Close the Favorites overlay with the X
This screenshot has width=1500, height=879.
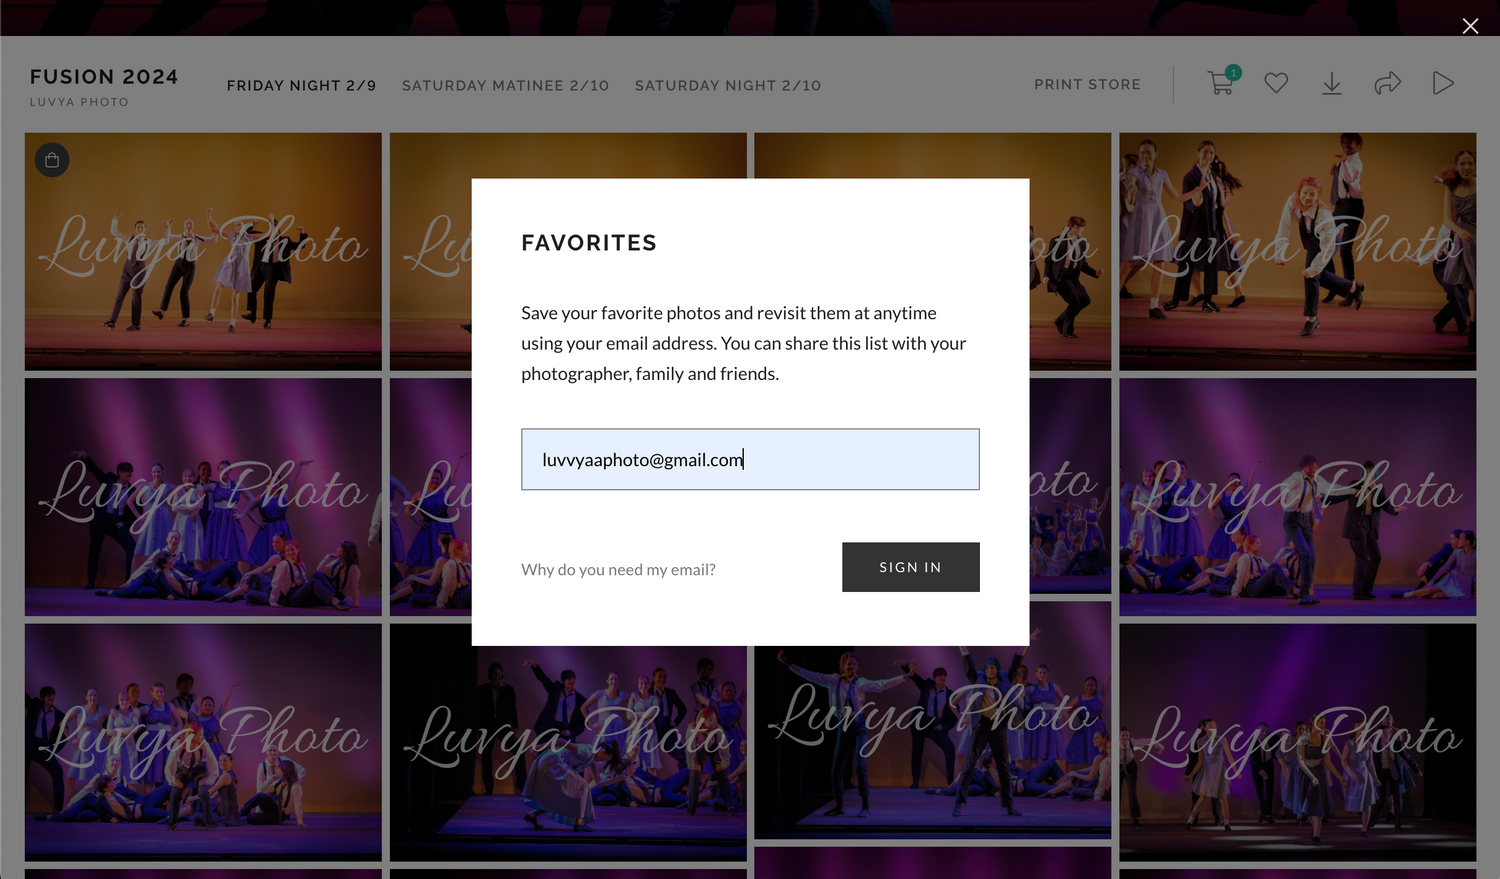point(1470,26)
